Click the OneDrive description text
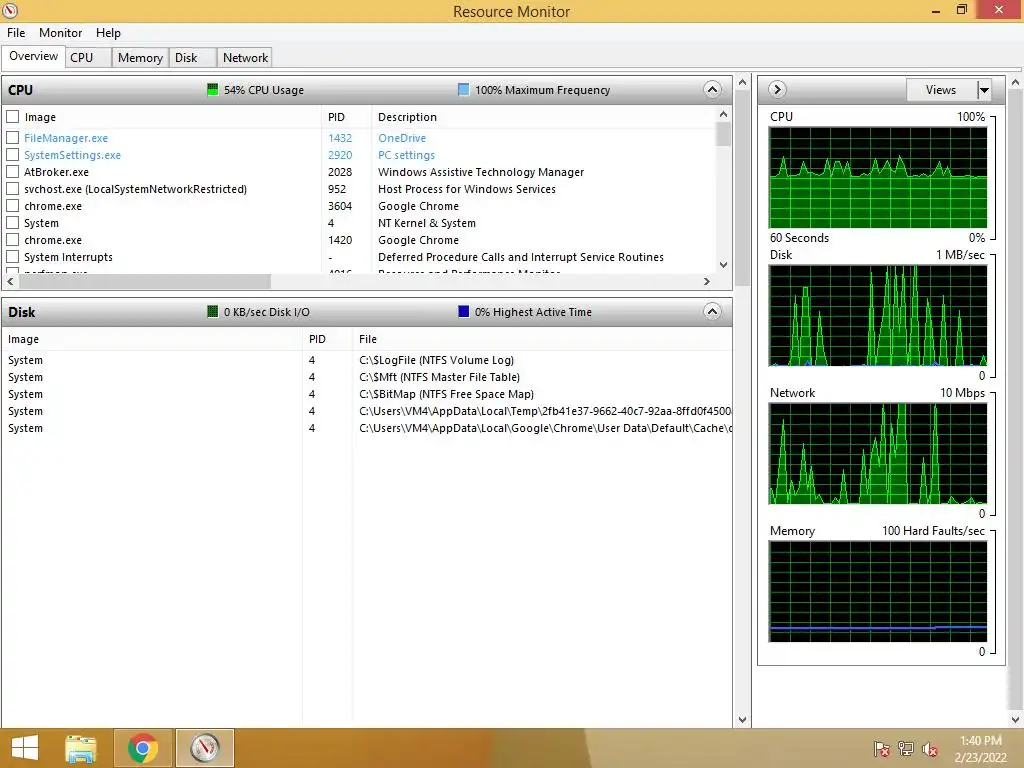 pos(402,138)
